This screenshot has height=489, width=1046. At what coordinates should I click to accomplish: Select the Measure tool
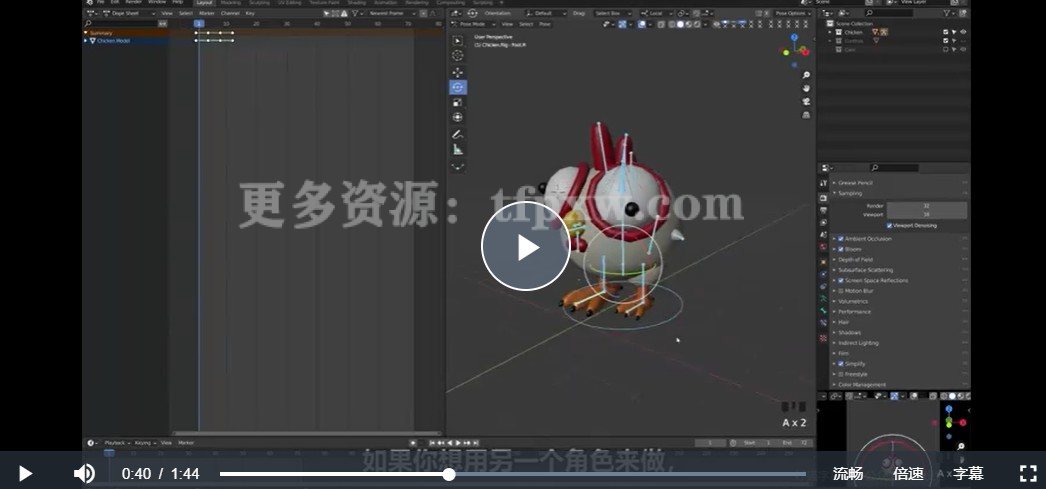(458, 149)
